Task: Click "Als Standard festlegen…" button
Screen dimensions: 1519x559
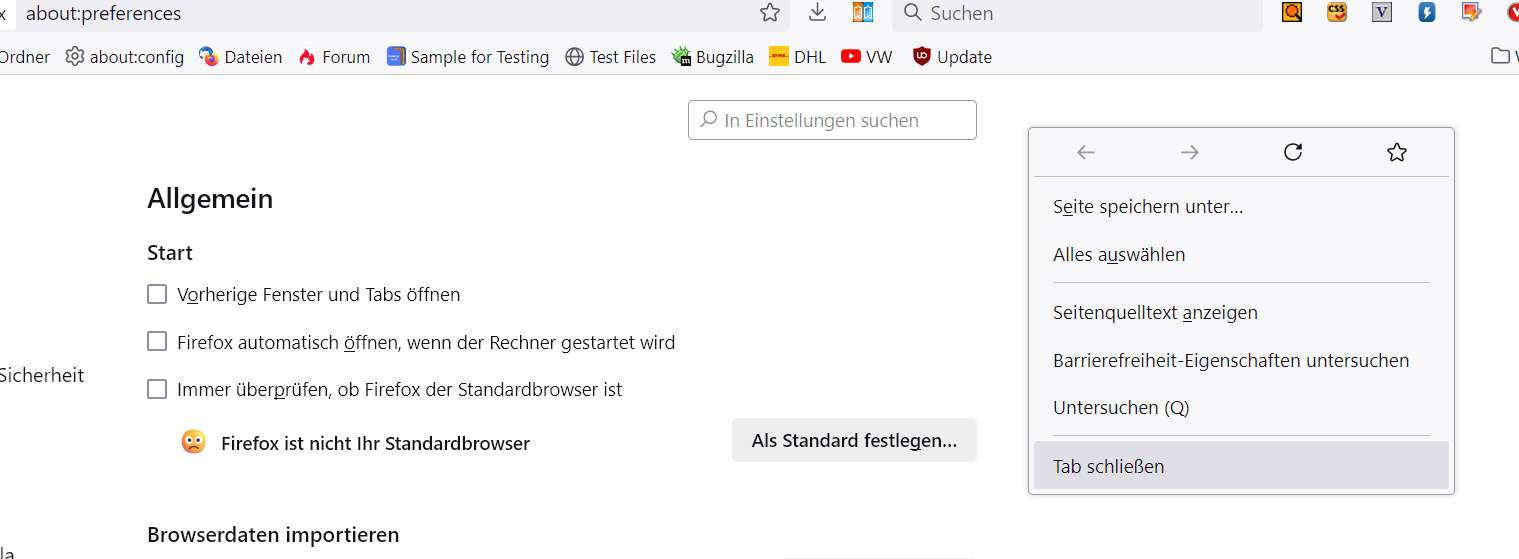Action: click(x=854, y=441)
